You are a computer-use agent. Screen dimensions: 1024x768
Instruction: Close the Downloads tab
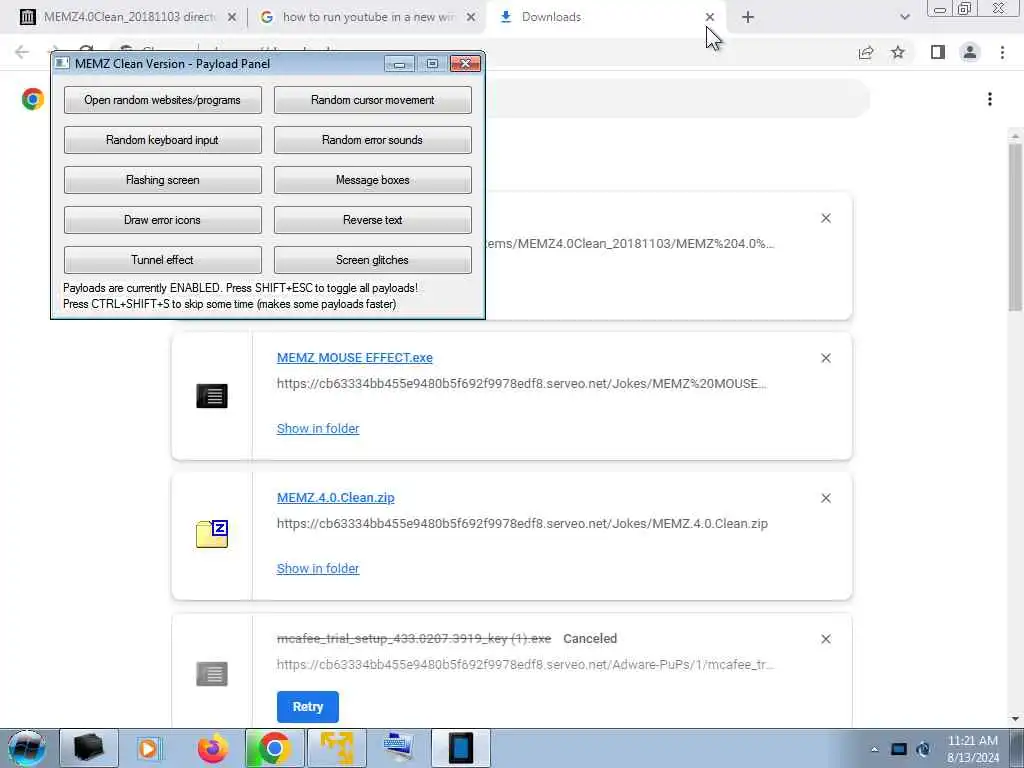point(710,18)
